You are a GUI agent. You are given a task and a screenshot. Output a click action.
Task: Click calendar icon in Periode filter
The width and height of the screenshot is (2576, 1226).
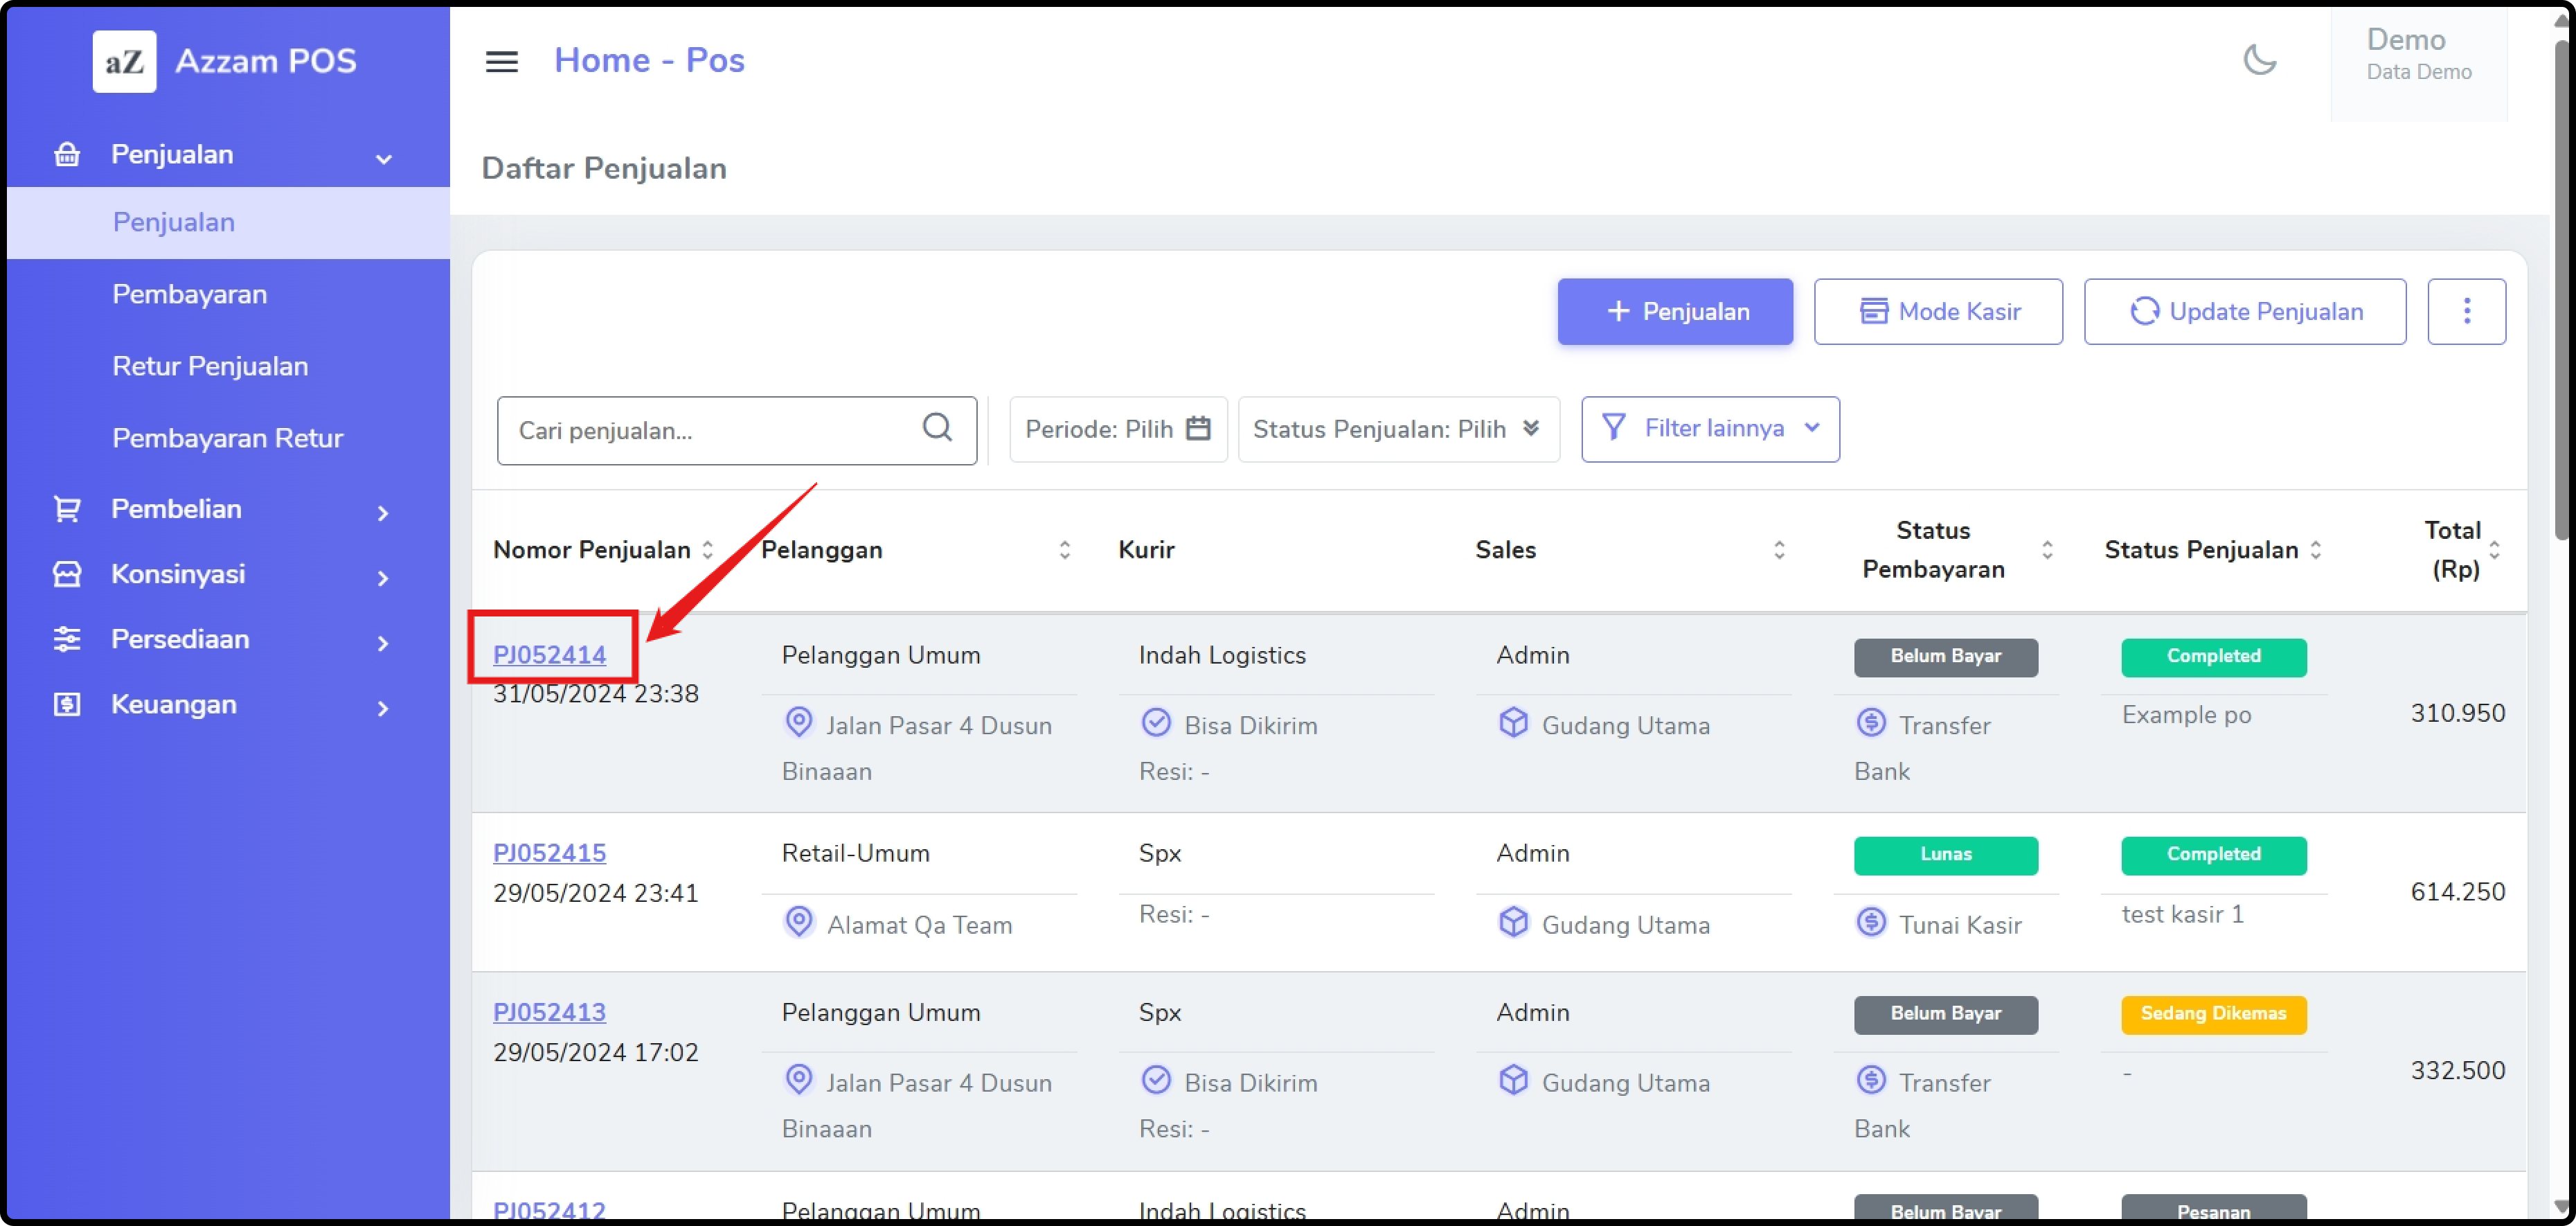tap(1197, 429)
